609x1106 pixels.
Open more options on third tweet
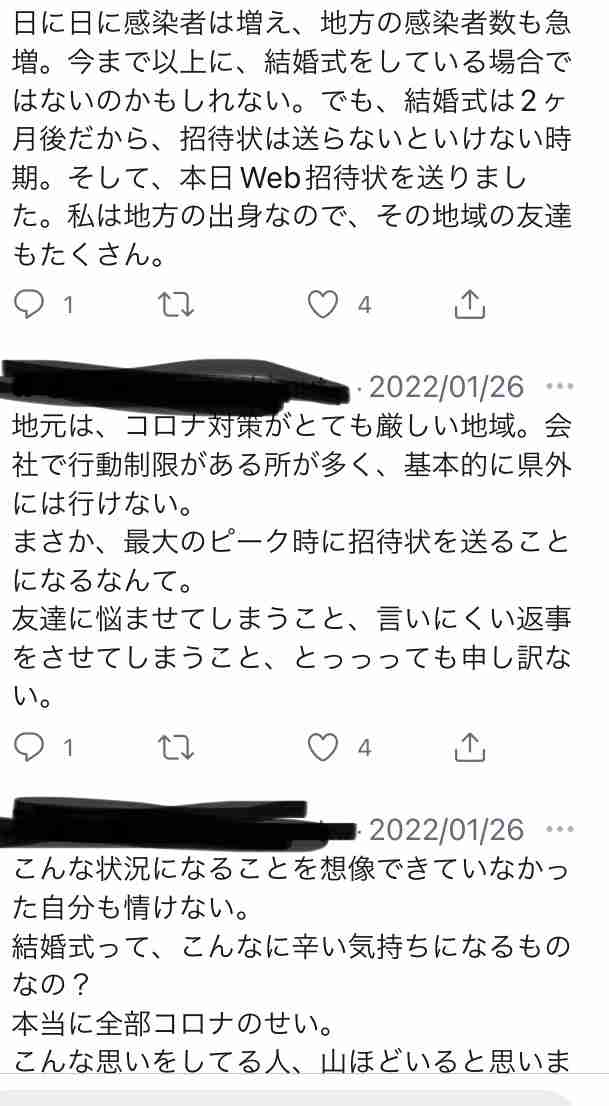[561, 829]
